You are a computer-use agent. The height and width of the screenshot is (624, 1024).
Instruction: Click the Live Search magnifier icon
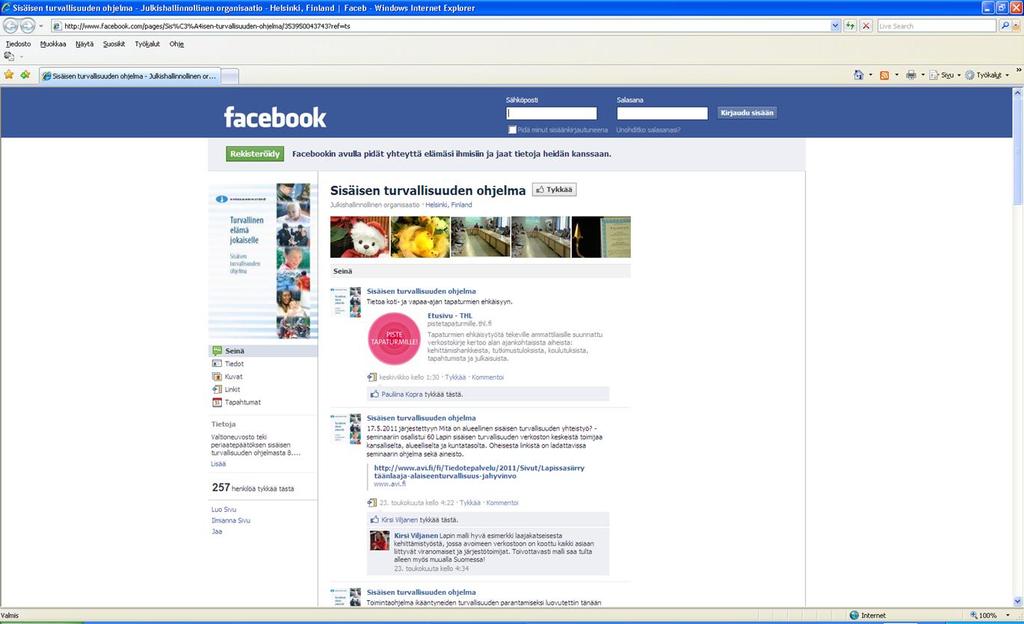coord(1005,25)
